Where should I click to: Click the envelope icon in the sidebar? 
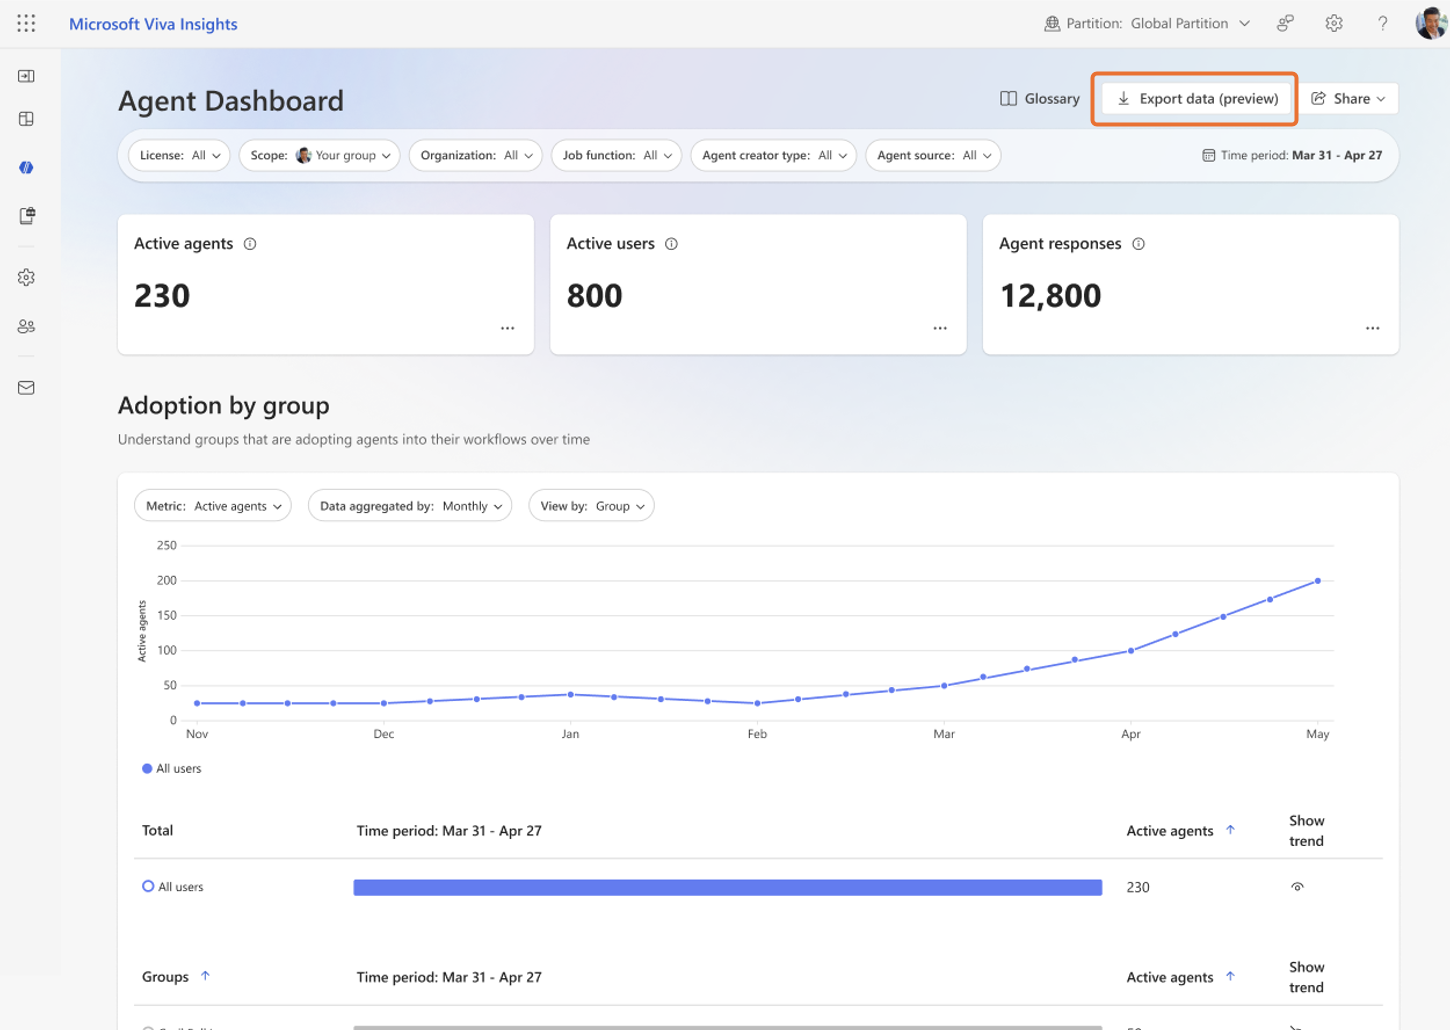[x=27, y=388]
